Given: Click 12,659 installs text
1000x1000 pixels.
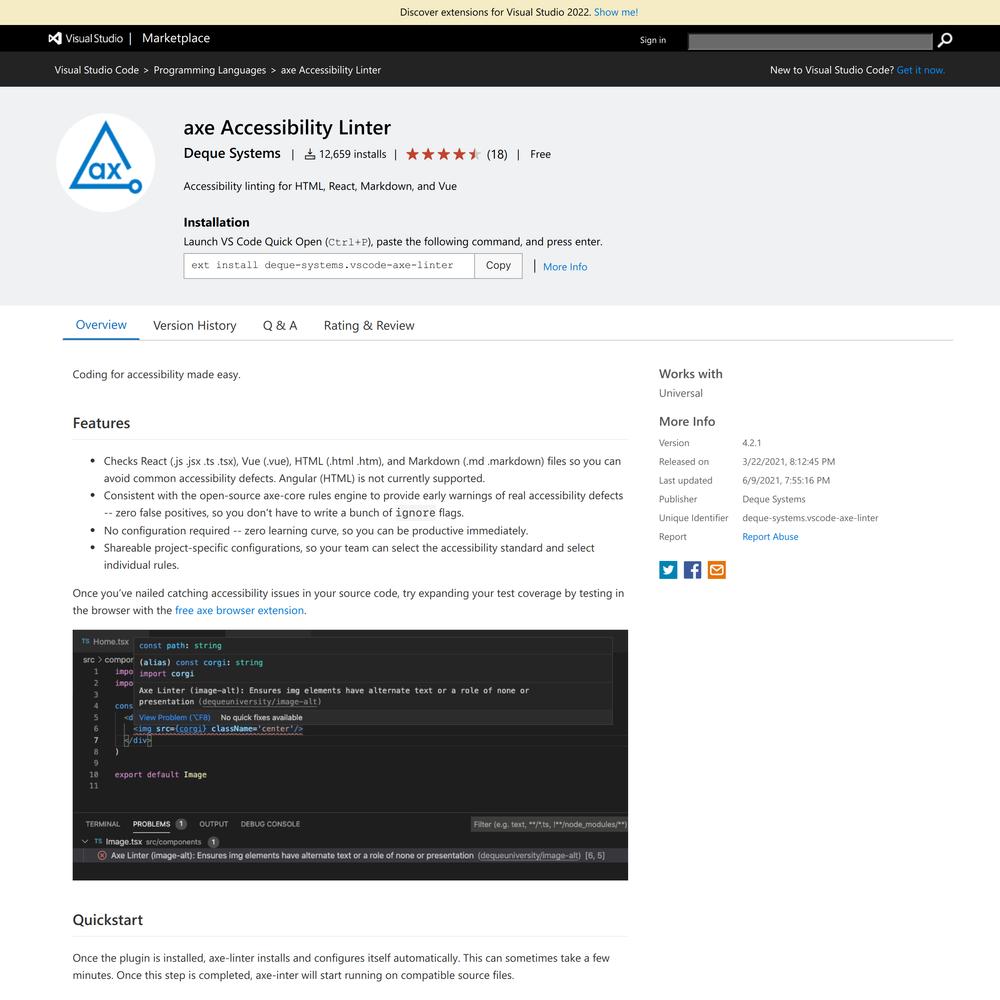Looking at the screenshot, I should [353, 154].
